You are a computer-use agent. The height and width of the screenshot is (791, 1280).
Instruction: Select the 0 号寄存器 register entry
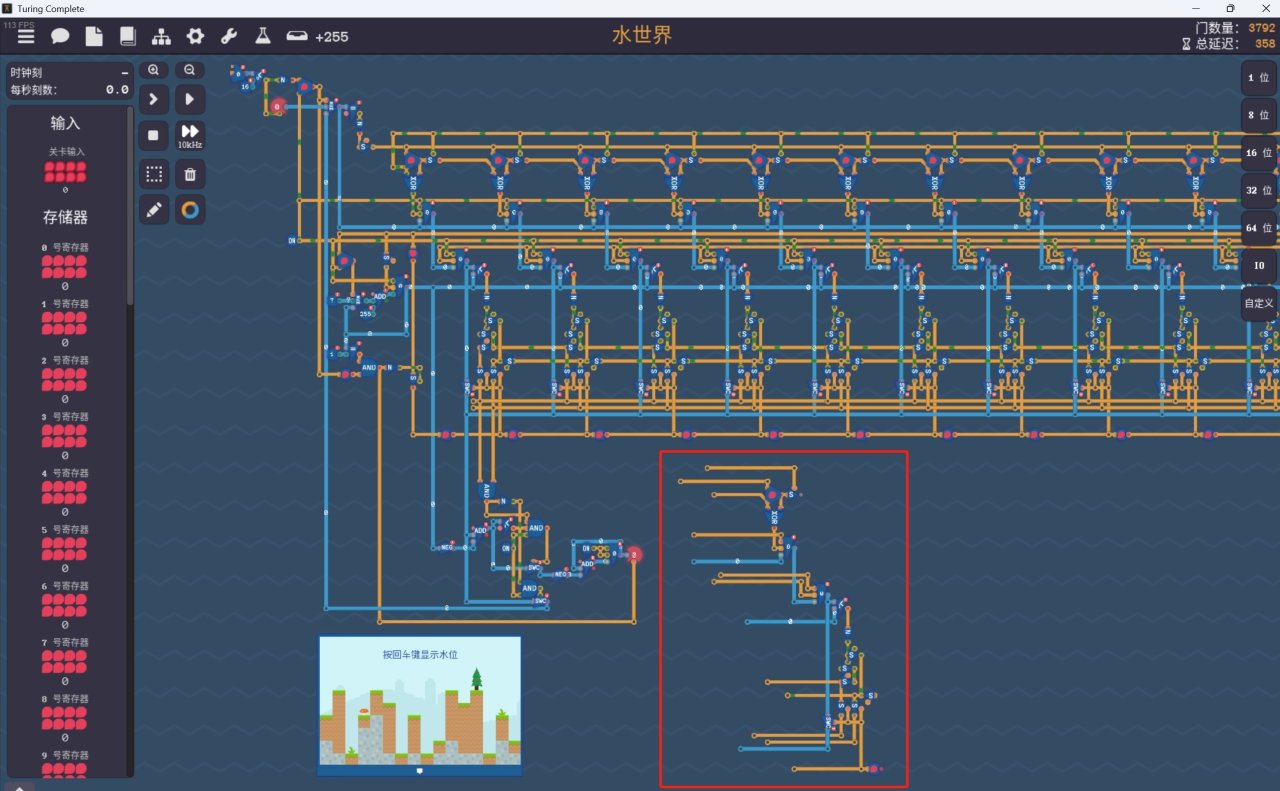click(x=65, y=267)
